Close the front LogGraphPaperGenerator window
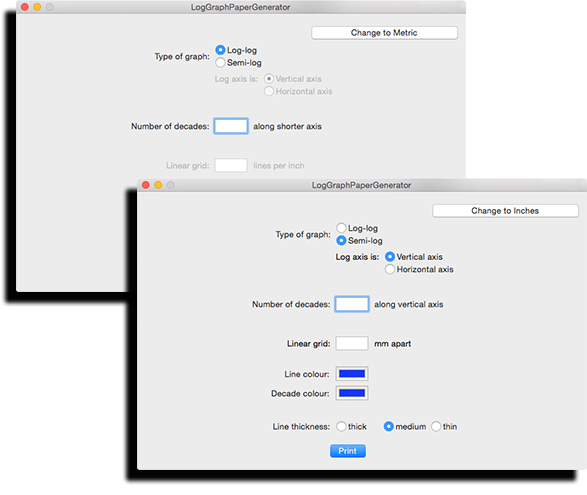This screenshot has width=587, height=495. click(x=146, y=185)
